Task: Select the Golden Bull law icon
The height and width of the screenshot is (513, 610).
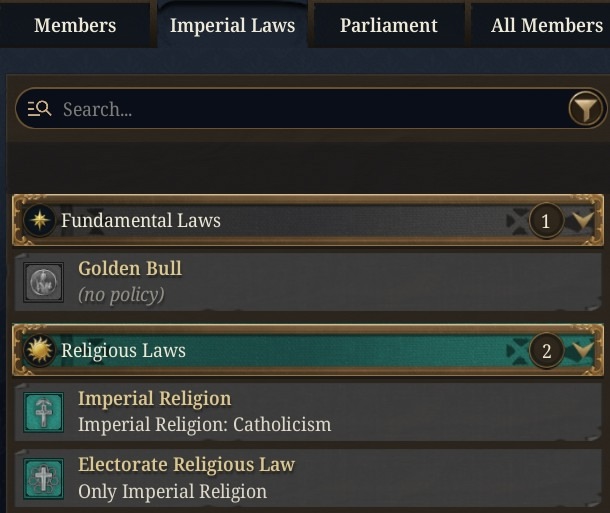Action: [43, 282]
